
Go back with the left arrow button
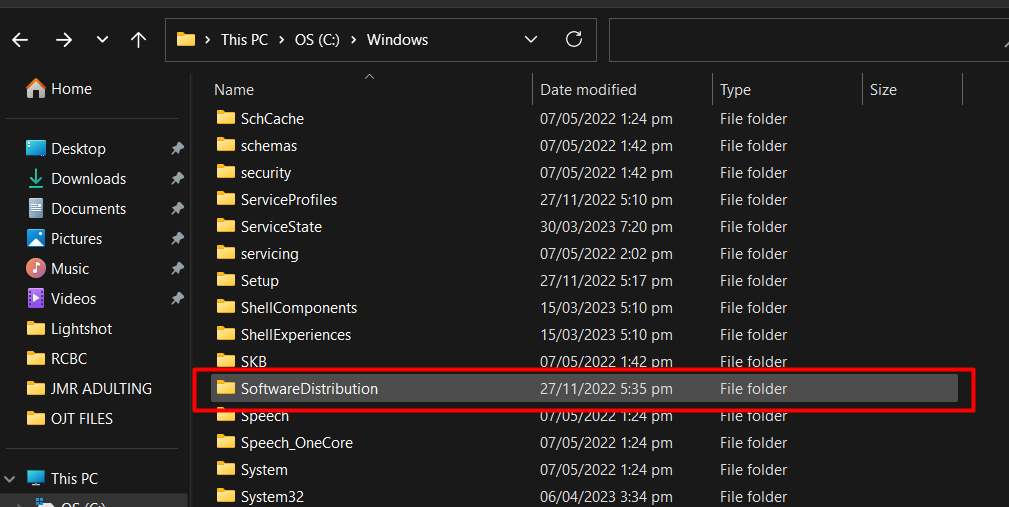[20, 40]
